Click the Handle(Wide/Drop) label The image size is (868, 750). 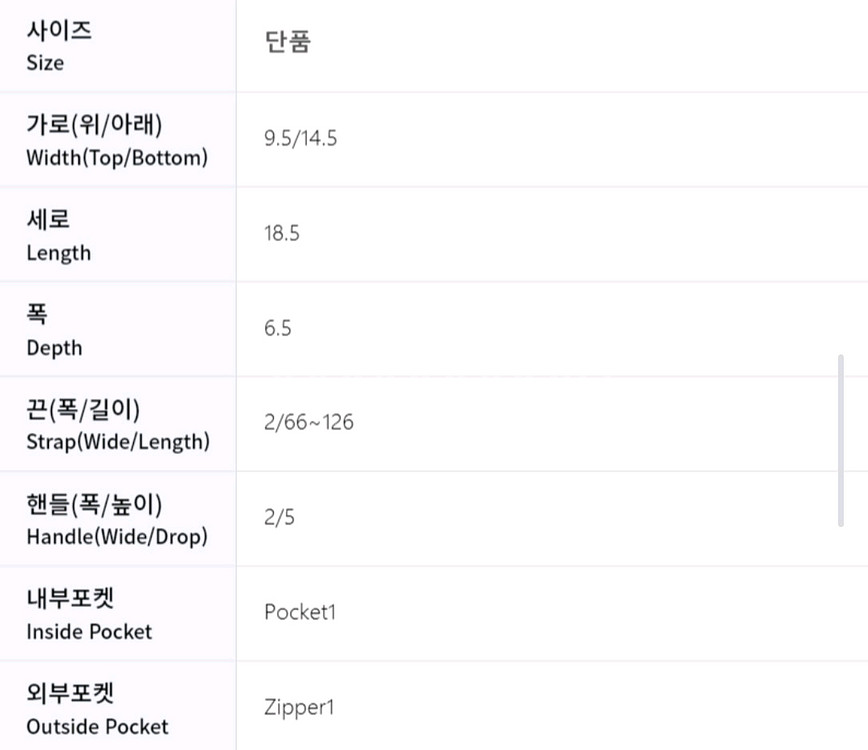point(117,536)
